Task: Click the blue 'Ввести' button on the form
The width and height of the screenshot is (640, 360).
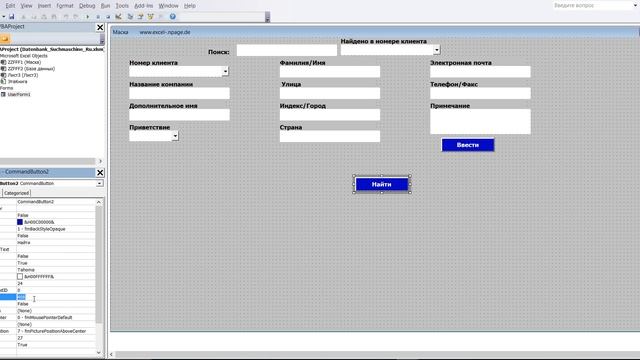Action: point(468,145)
